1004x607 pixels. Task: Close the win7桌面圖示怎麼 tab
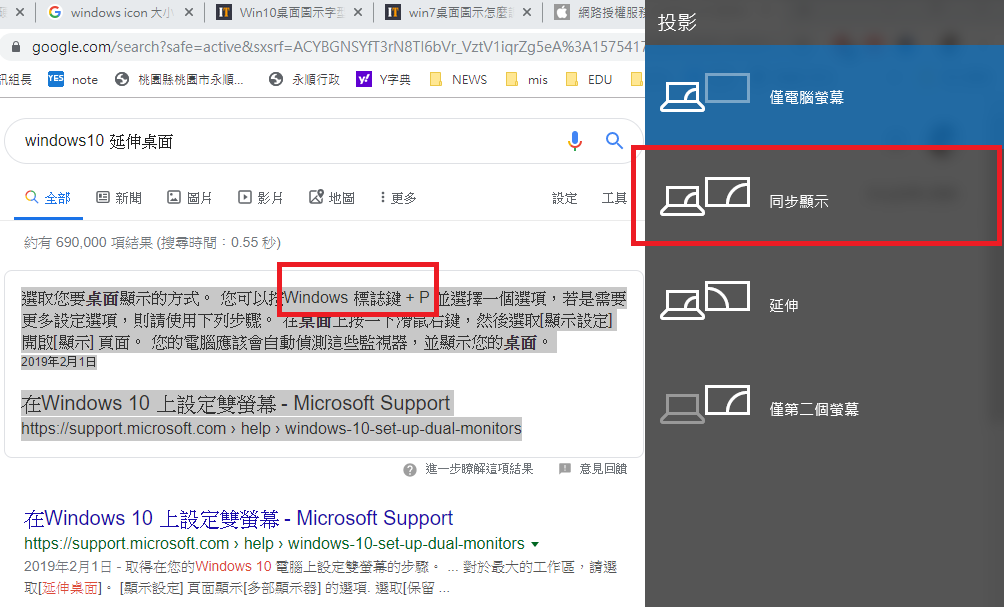pyautogui.click(x=526, y=12)
